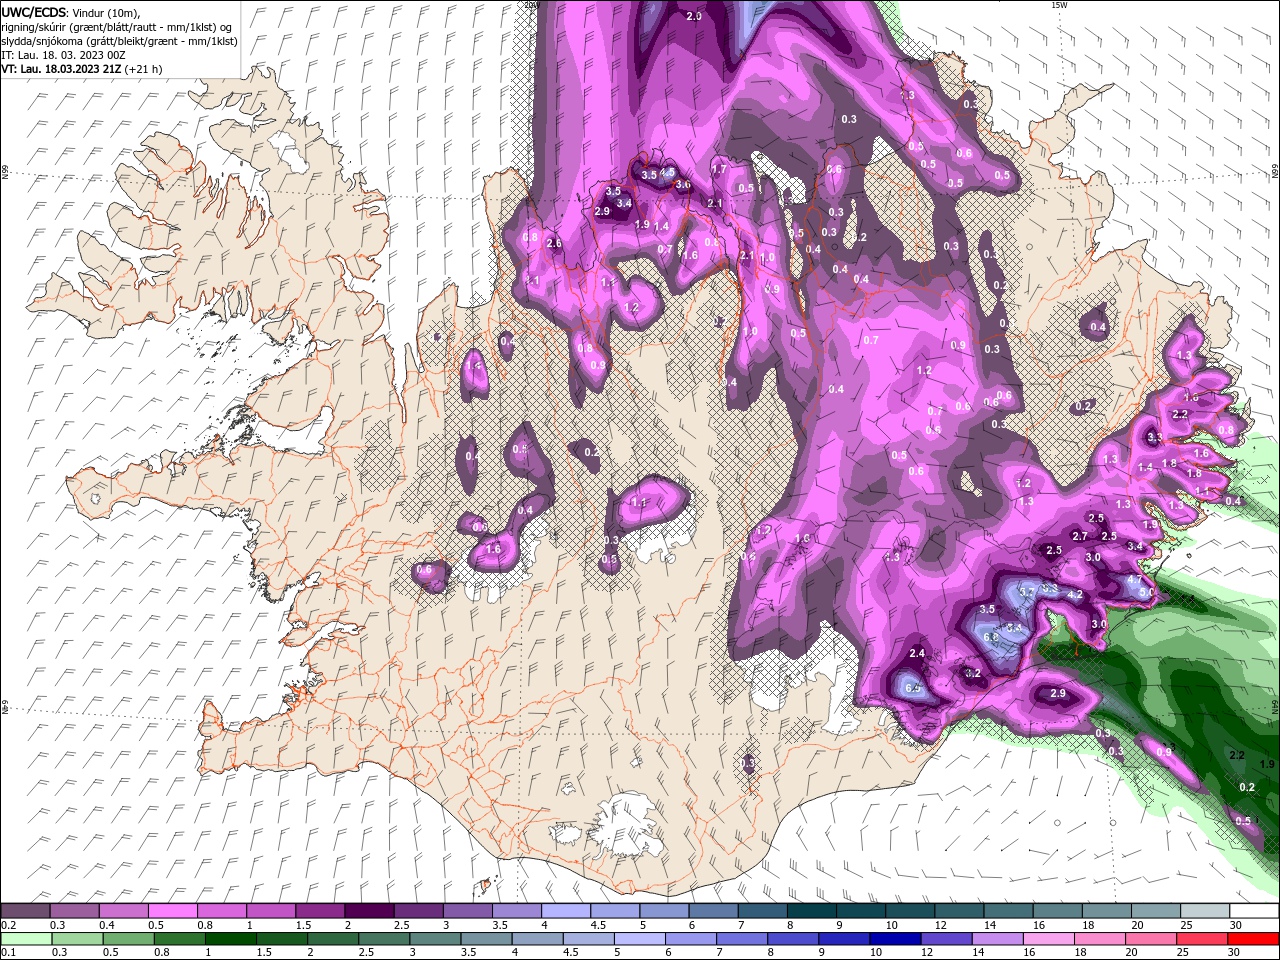1280x960 pixels.
Task: Click the 'IT: Lau. 18. 03. 2023 00Z' line
Action: 62,55
